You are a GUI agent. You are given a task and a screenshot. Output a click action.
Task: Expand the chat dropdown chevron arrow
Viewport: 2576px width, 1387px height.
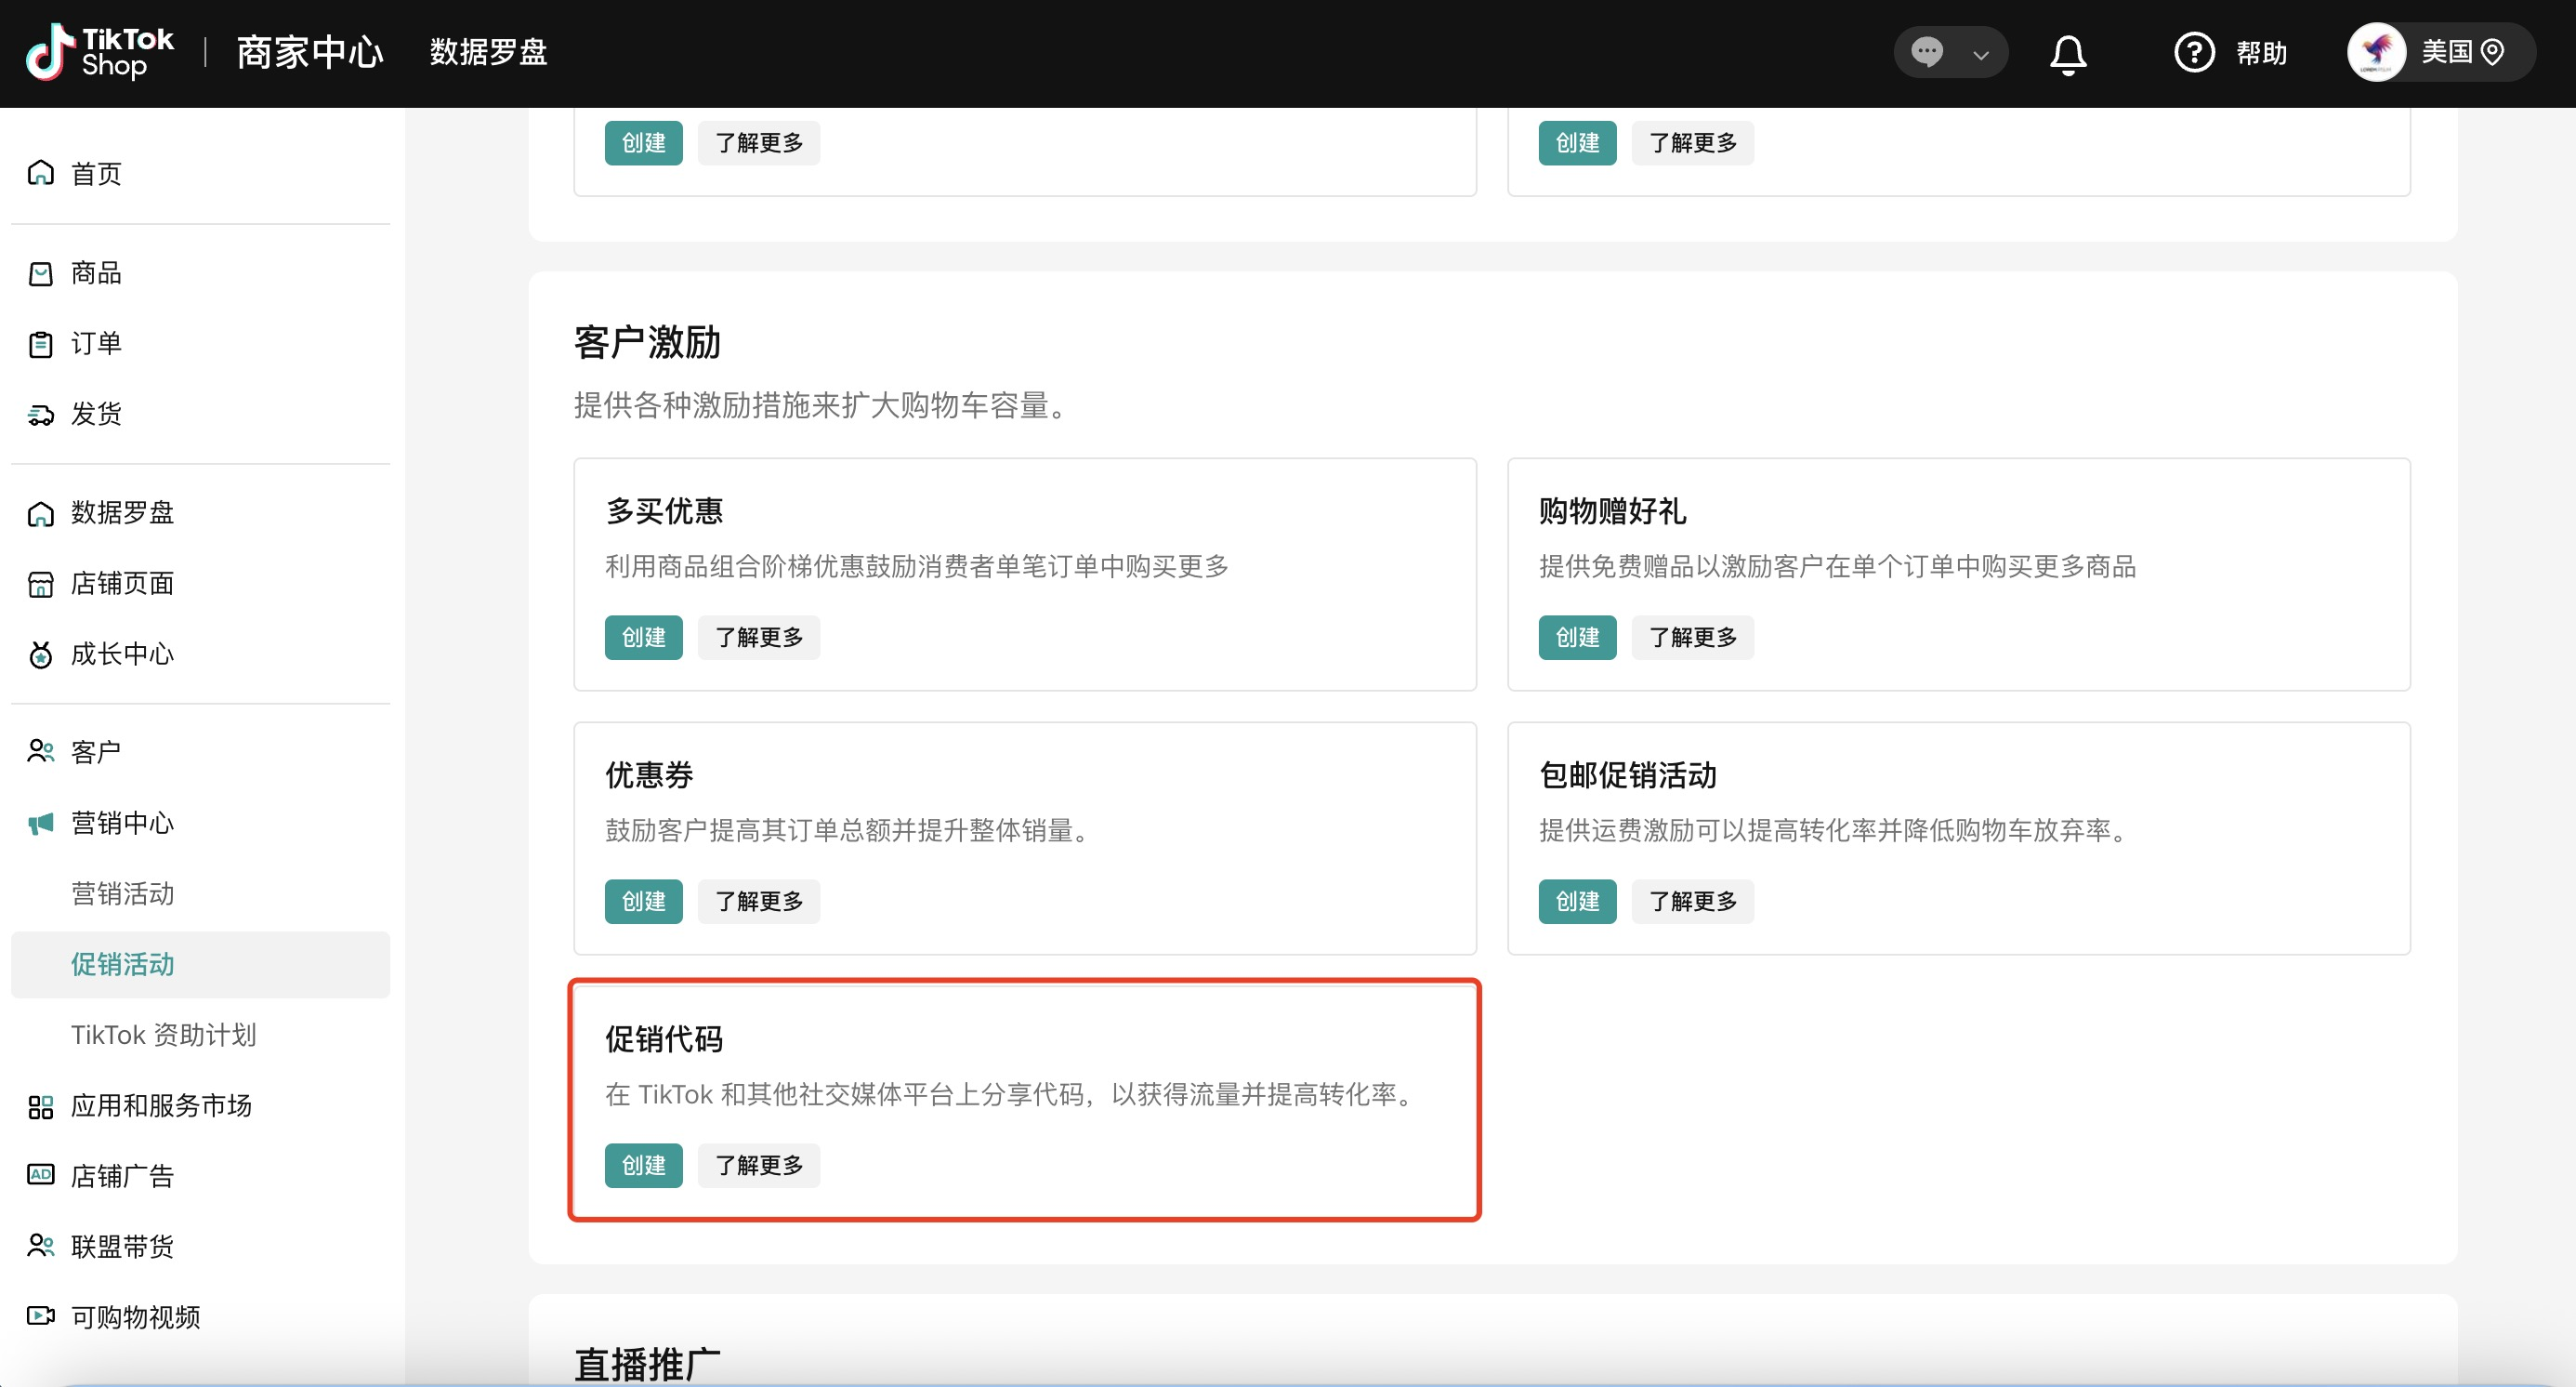tap(1980, 54)
